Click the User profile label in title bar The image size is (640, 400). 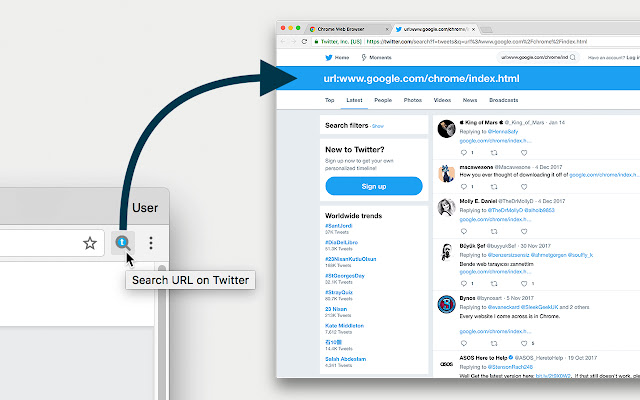tap(145, 208)
